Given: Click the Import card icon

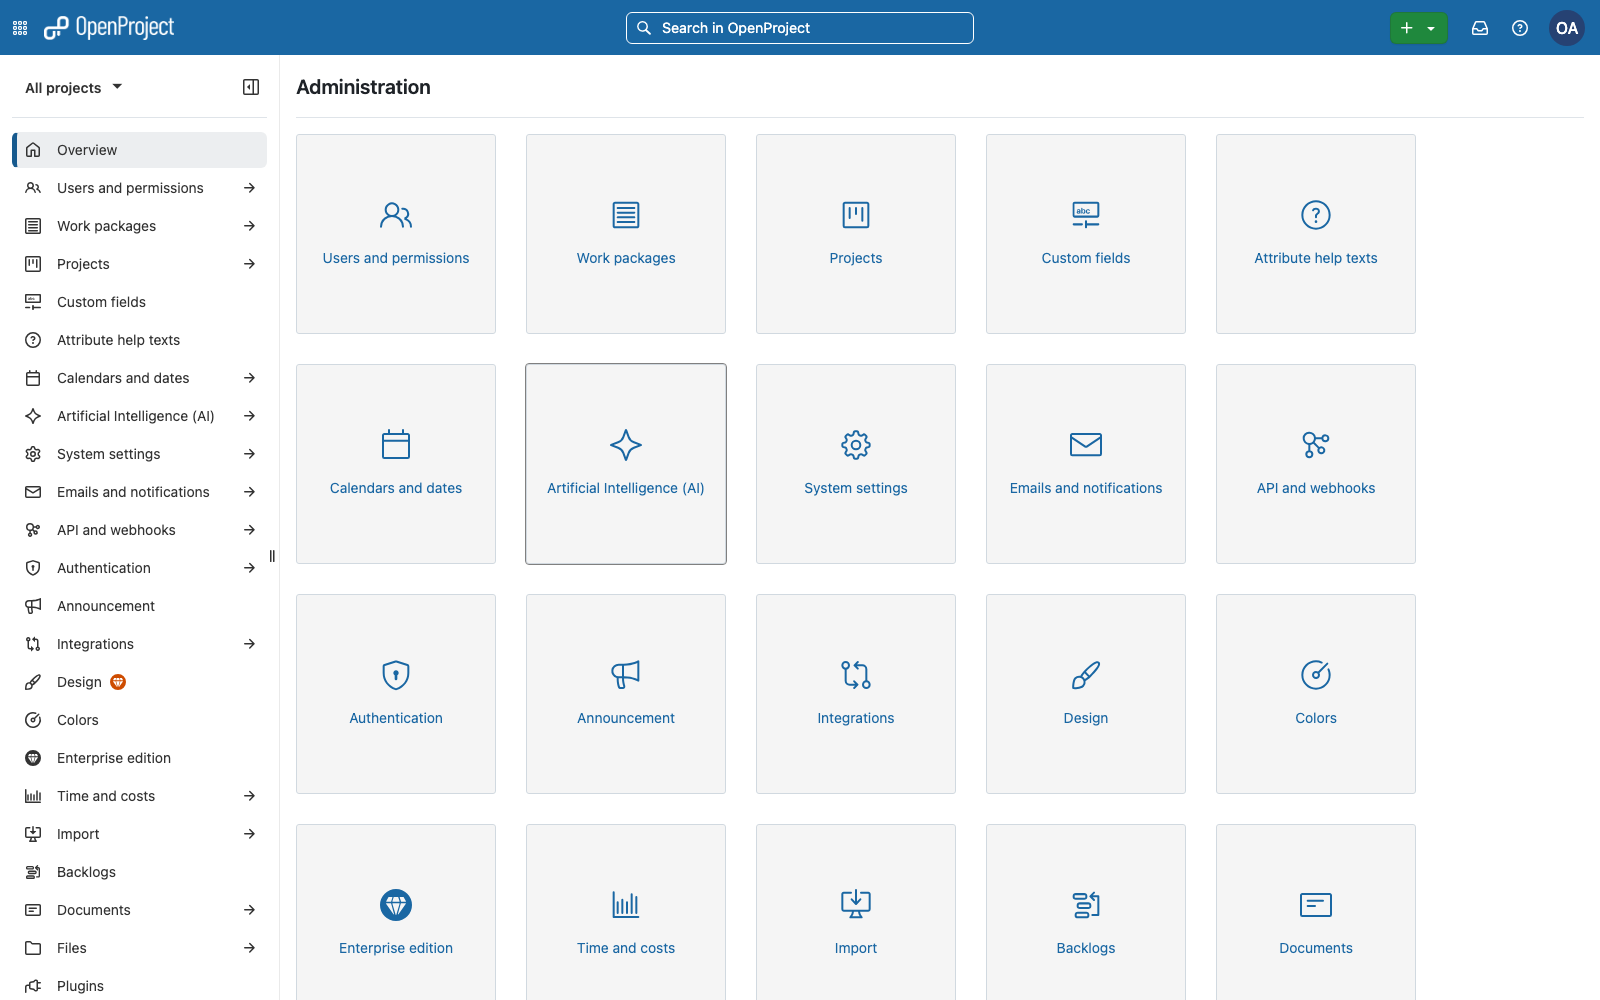Looking at the screenshot, I should [856, 905].
